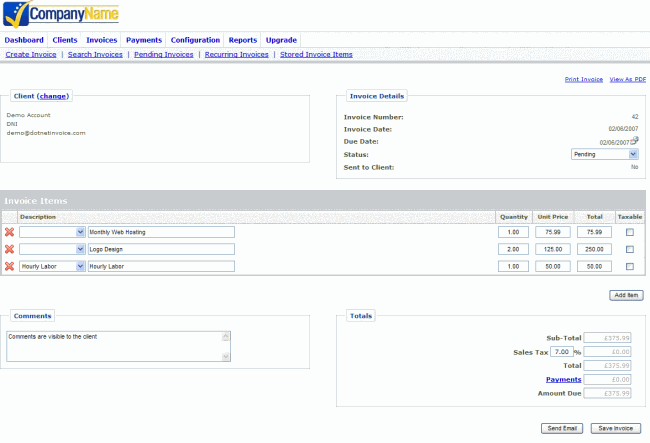Go to the Dashboard tab
The height and width of the screenshot is (443, 650).
pyautogui.click(x=24, y=40)
